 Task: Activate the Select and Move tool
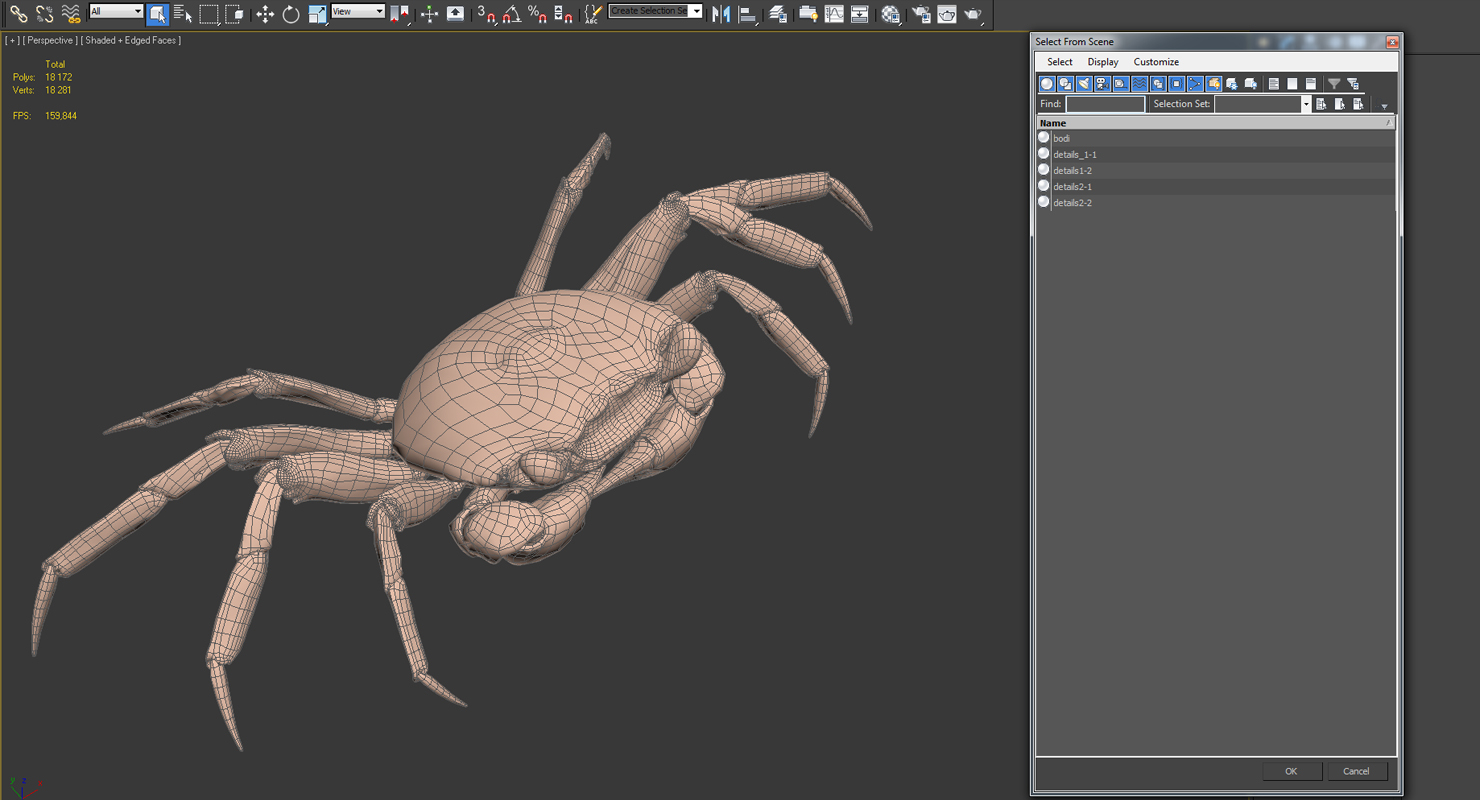(265, 14)
